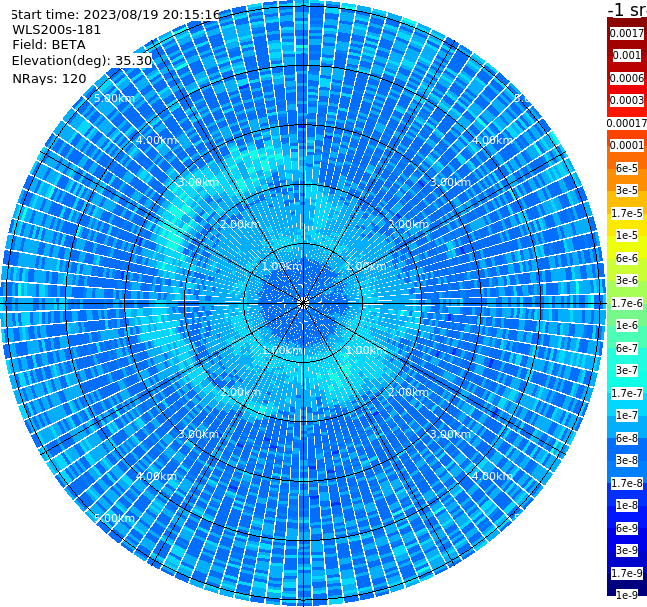Click the 1e-6 colorbar value
Viewport: 647px width, 607px height.
(x=627, y=325)
